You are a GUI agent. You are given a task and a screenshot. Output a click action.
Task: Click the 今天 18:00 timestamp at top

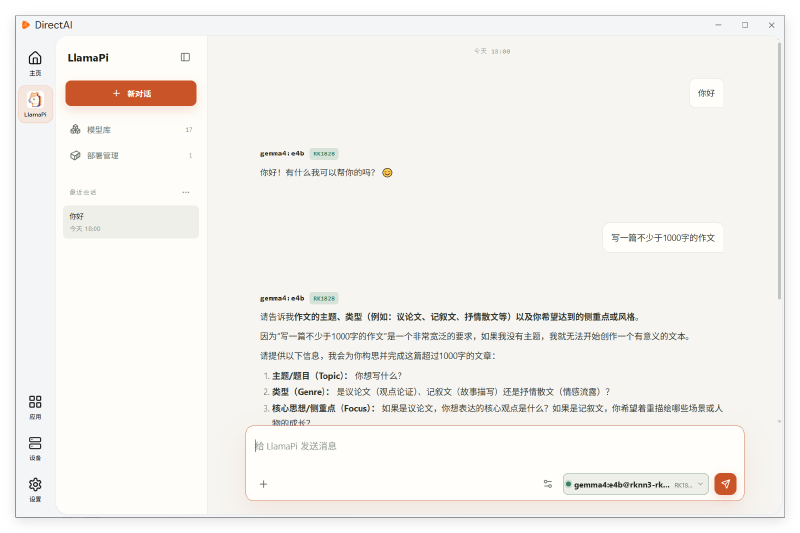(492, 52)
